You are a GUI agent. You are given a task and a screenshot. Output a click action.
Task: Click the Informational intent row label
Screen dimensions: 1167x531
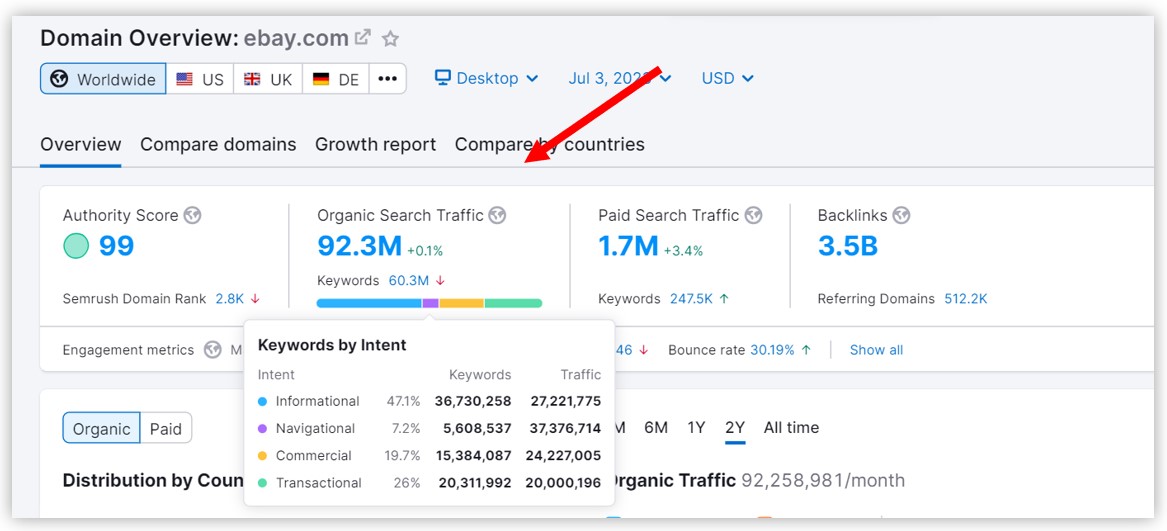coord(317,401)
